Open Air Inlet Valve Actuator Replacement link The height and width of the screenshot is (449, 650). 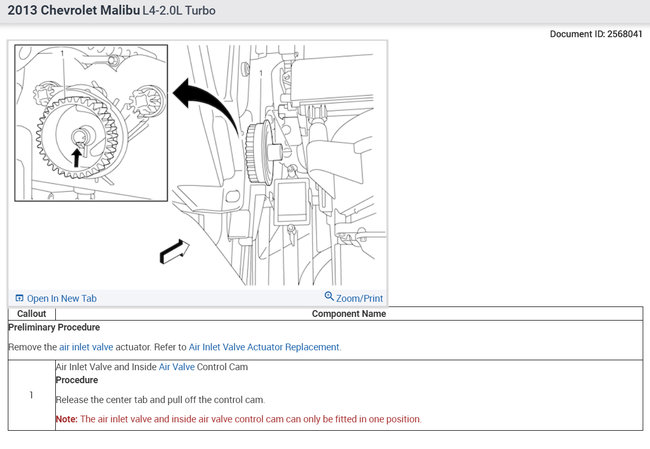point(264,347)
